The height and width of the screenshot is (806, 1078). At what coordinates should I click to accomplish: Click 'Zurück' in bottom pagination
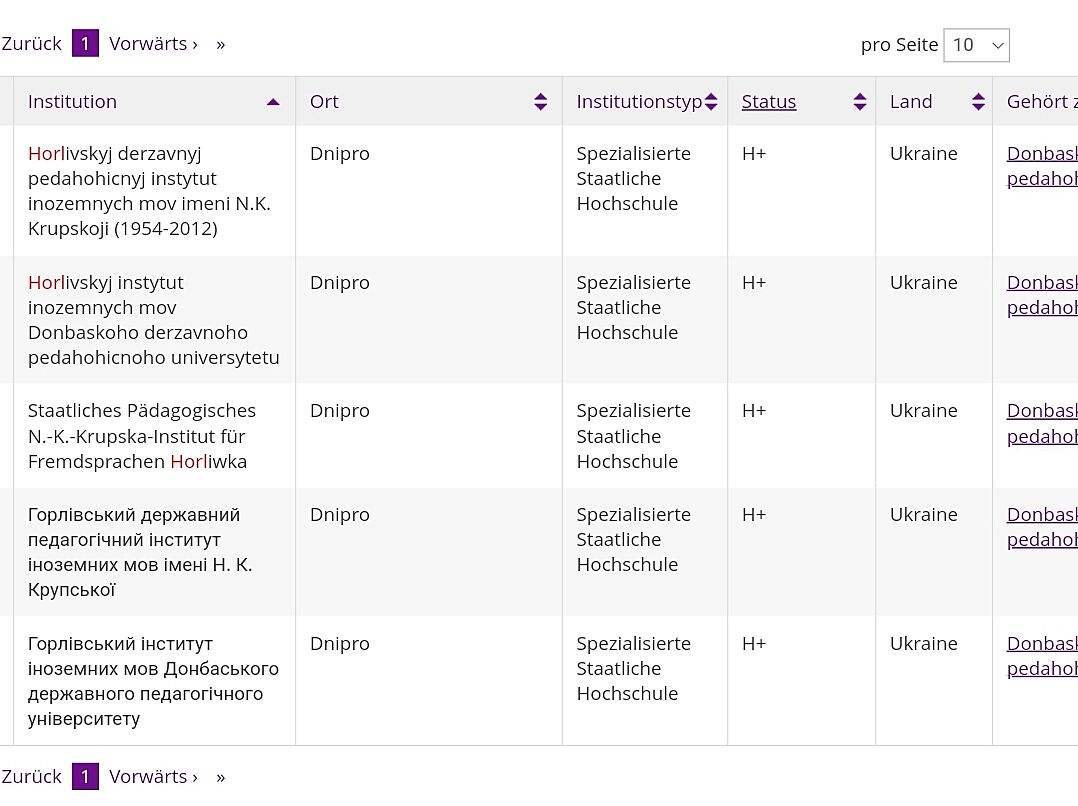coord(31,777)
